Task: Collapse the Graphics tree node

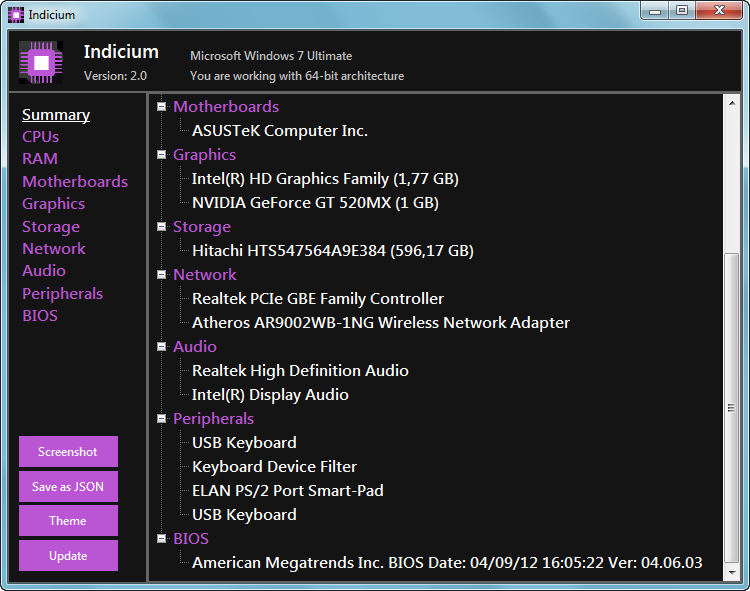Action: point(162,154)
